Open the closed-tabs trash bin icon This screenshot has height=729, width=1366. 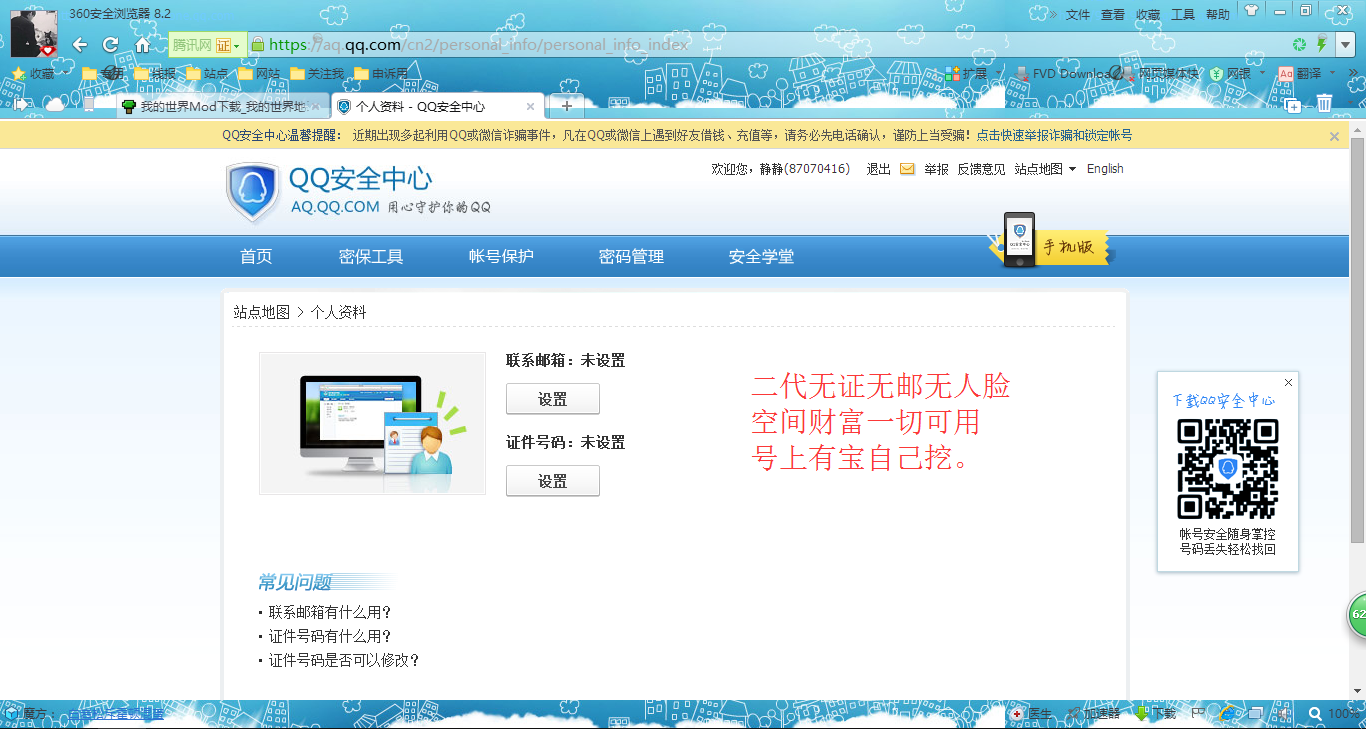tap(1324, 103)
